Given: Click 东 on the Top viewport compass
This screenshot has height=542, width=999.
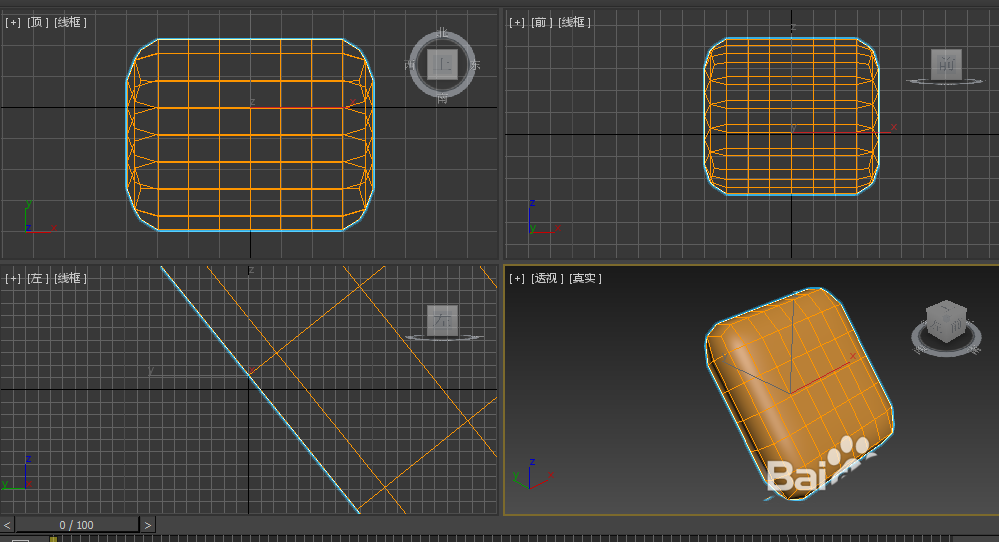Looking at the screenshot, I should pos(475,65).
